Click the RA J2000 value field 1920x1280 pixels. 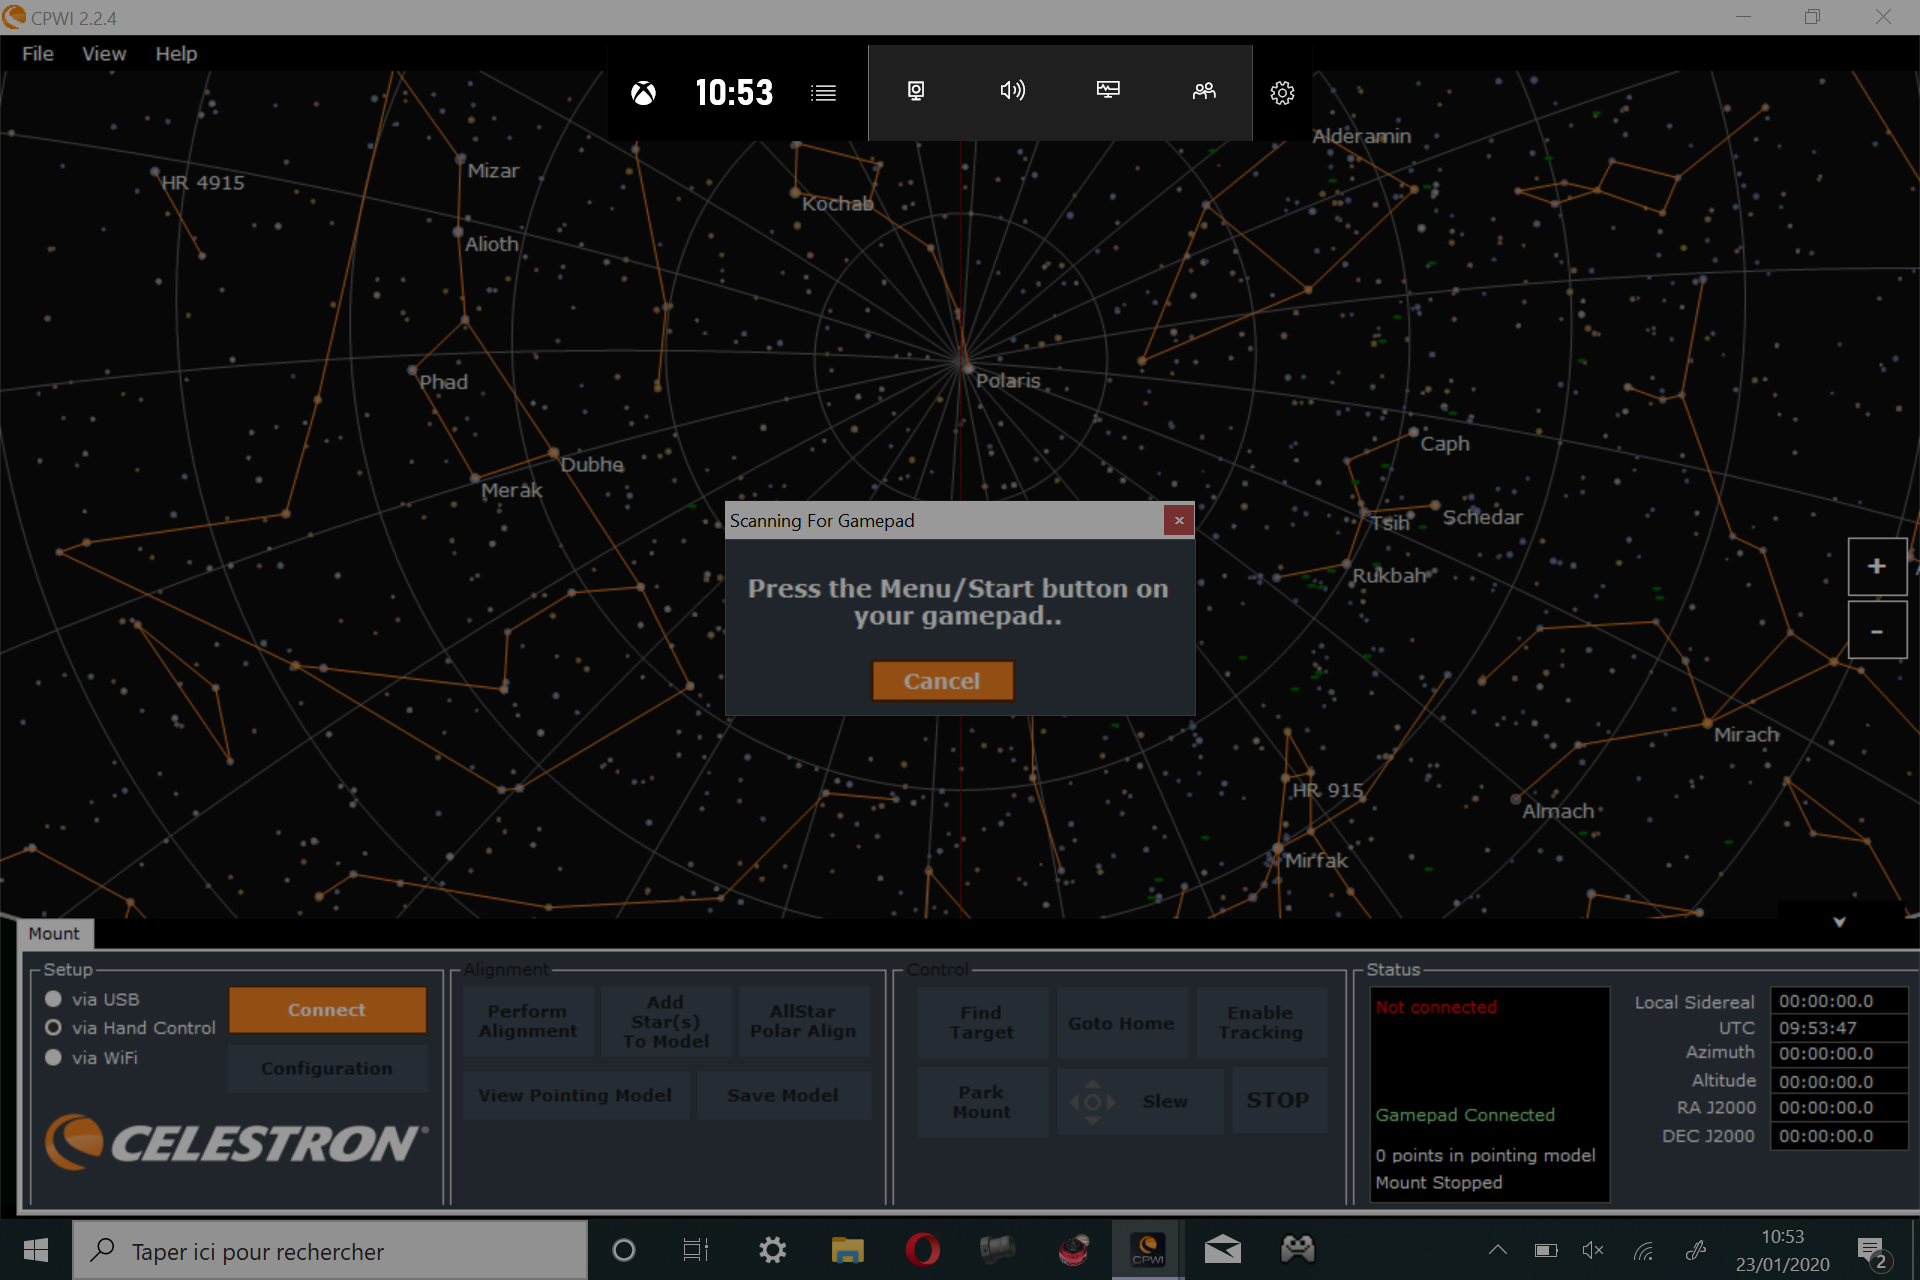pyautogui.click(x=1839, y=1108)
